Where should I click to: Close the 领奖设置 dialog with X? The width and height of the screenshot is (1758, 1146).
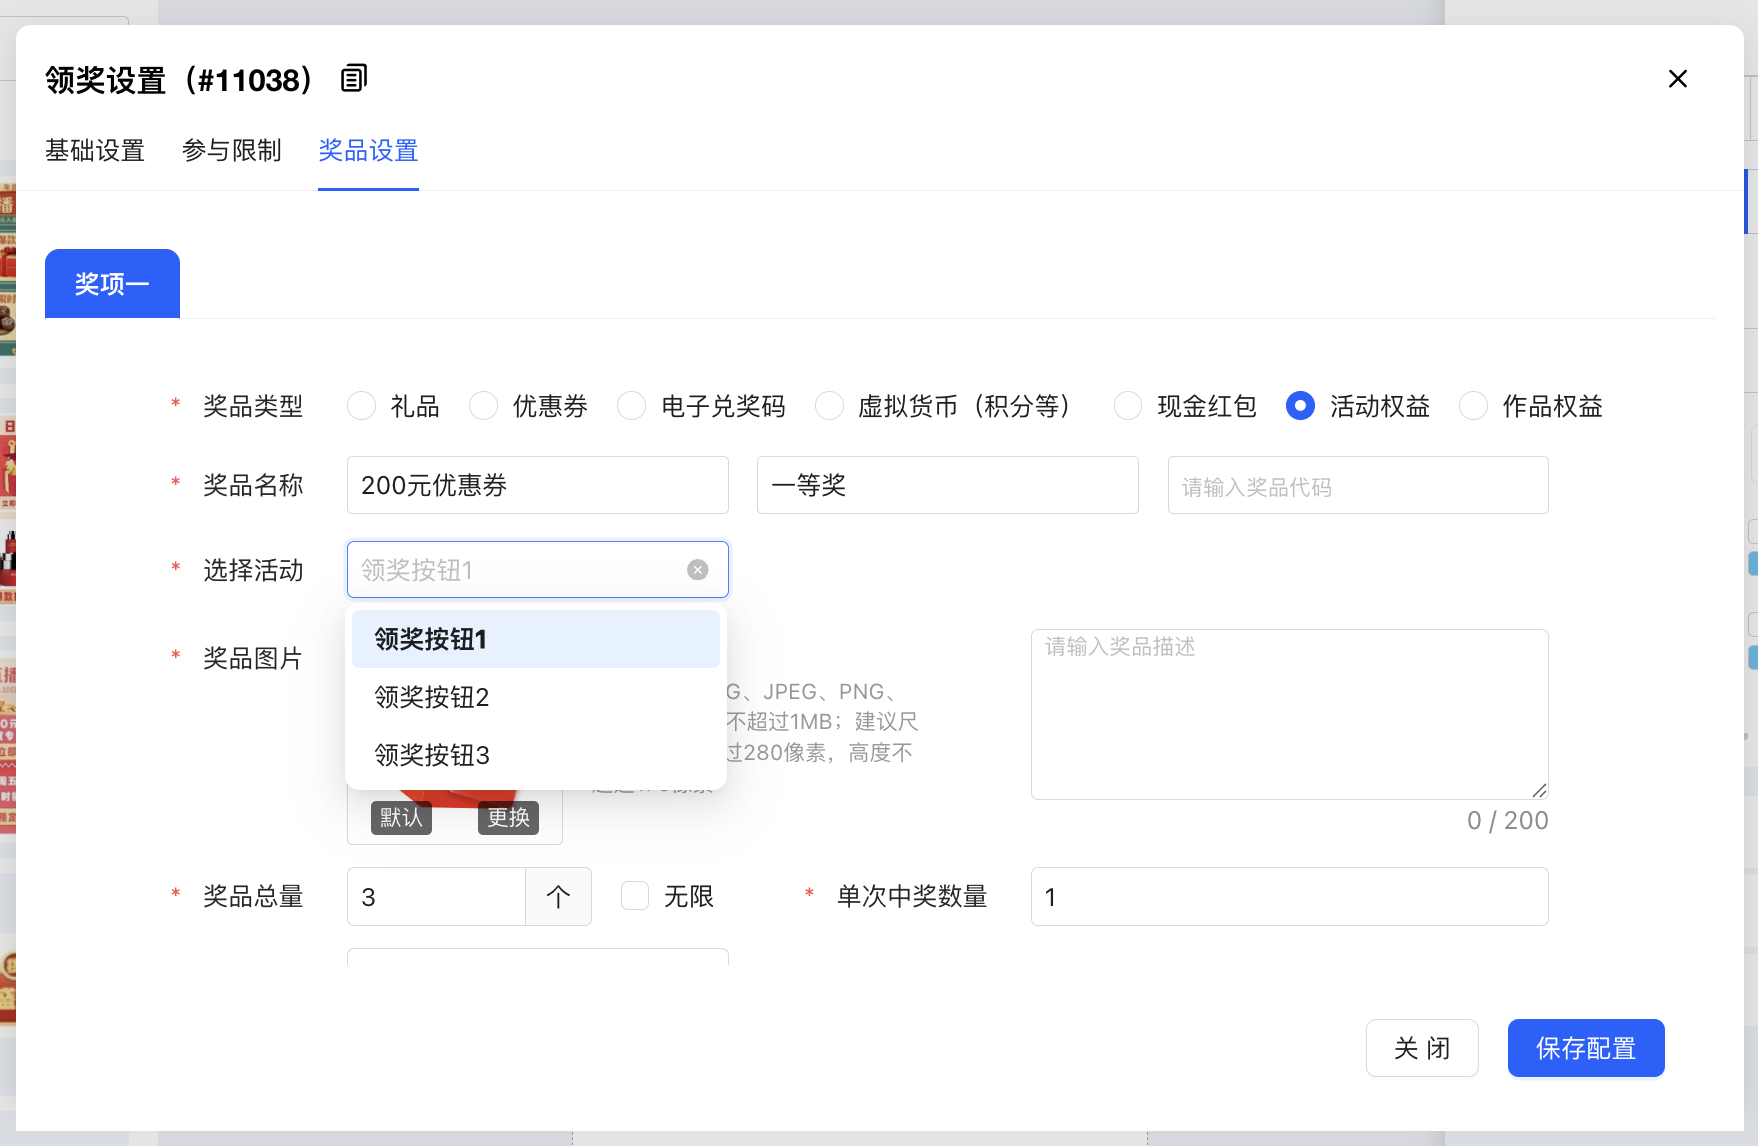point(1677,79)
